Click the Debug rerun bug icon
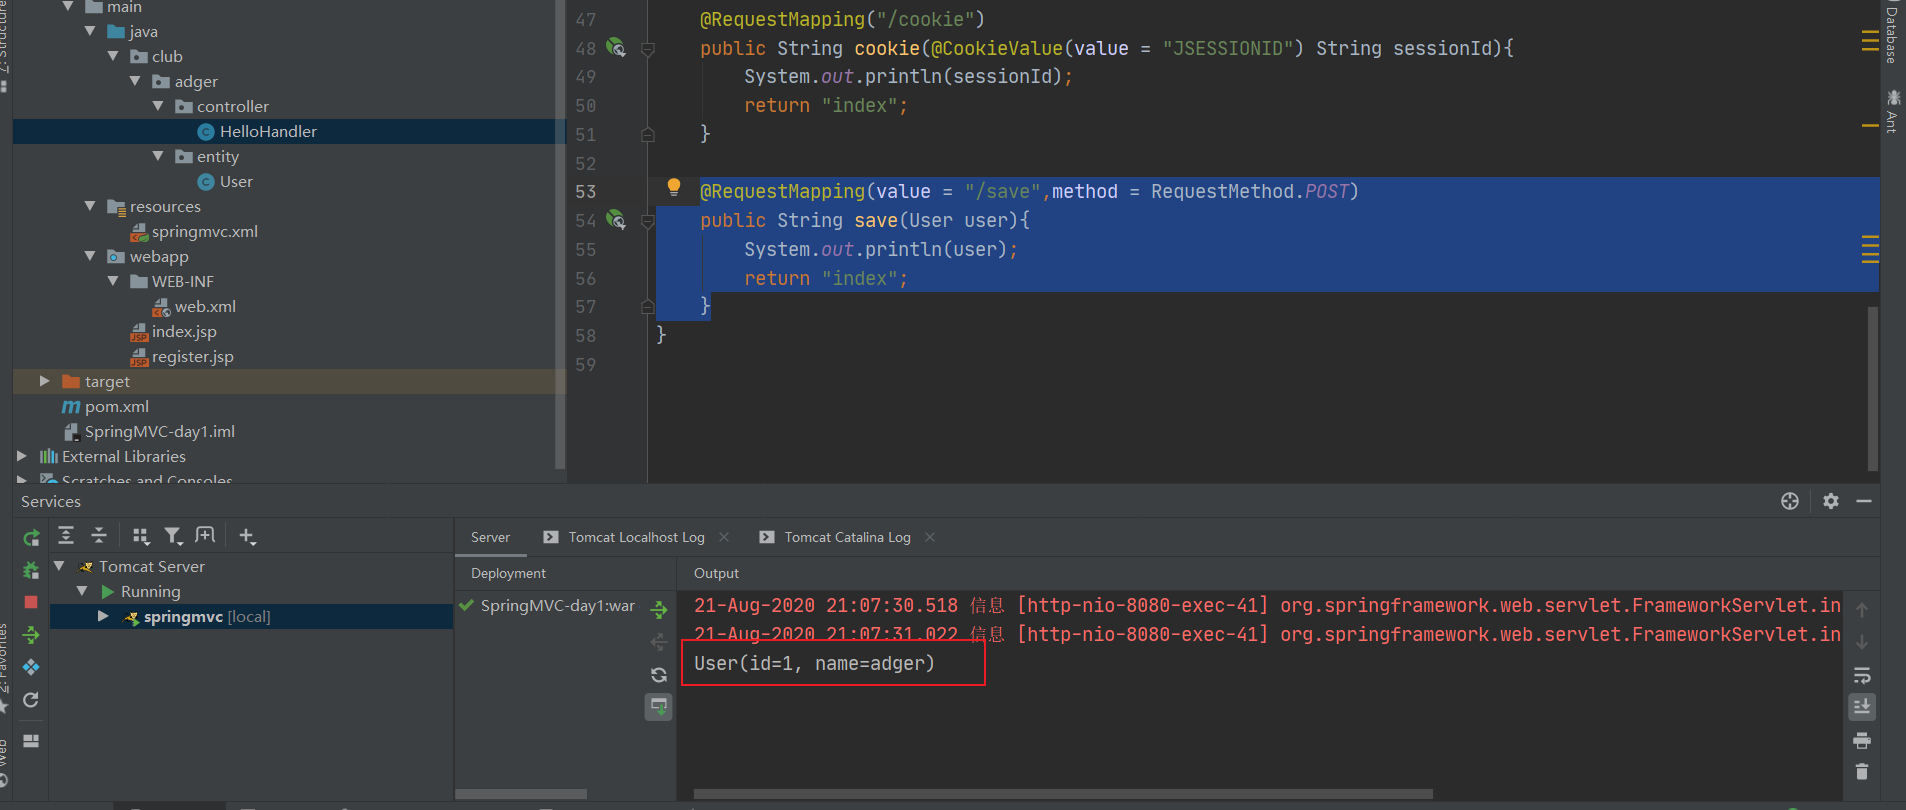 click(x=31, y=570)
